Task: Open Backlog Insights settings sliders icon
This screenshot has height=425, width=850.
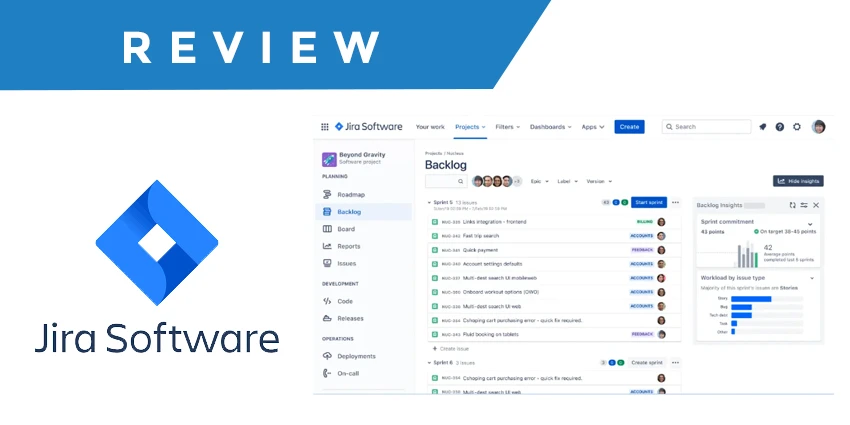Action: point(804,205)
